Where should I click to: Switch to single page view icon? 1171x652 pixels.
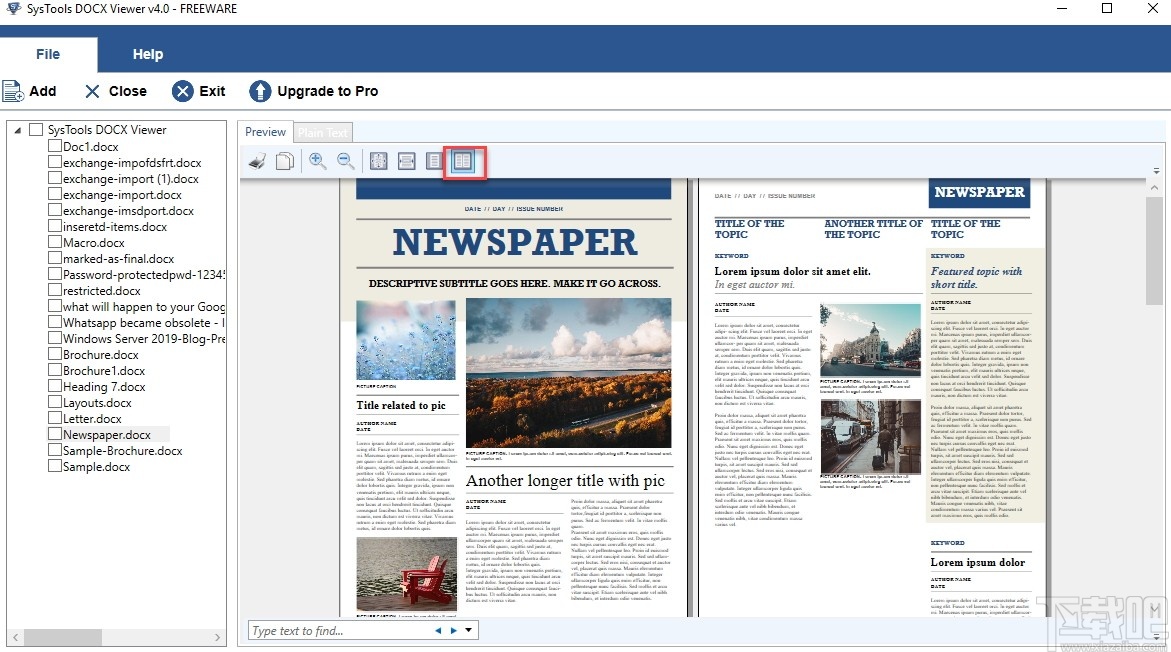pos(434,160)
